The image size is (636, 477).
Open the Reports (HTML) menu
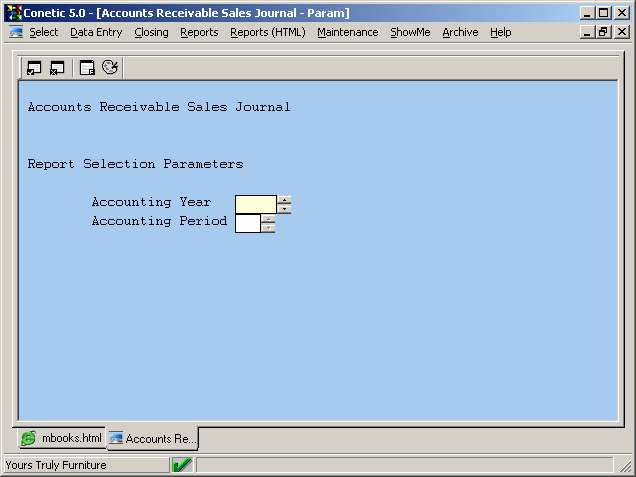coord(268,32)
